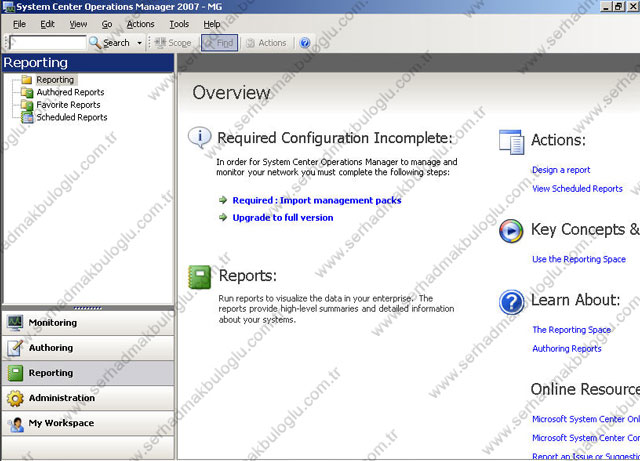
Task: Click the application icon in title bar
Action: 8,7
